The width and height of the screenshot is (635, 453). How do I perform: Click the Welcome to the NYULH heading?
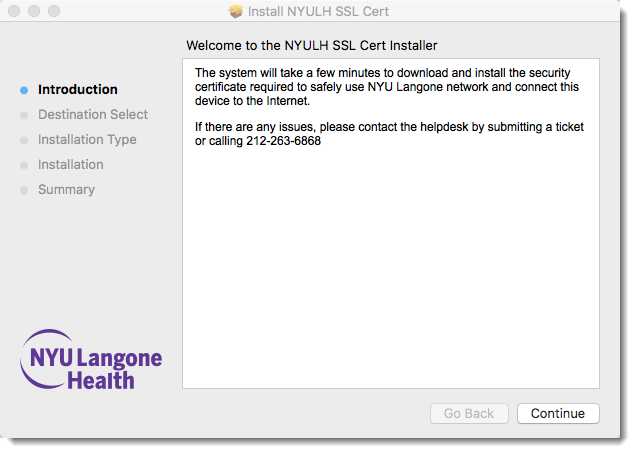coord(311,45)
